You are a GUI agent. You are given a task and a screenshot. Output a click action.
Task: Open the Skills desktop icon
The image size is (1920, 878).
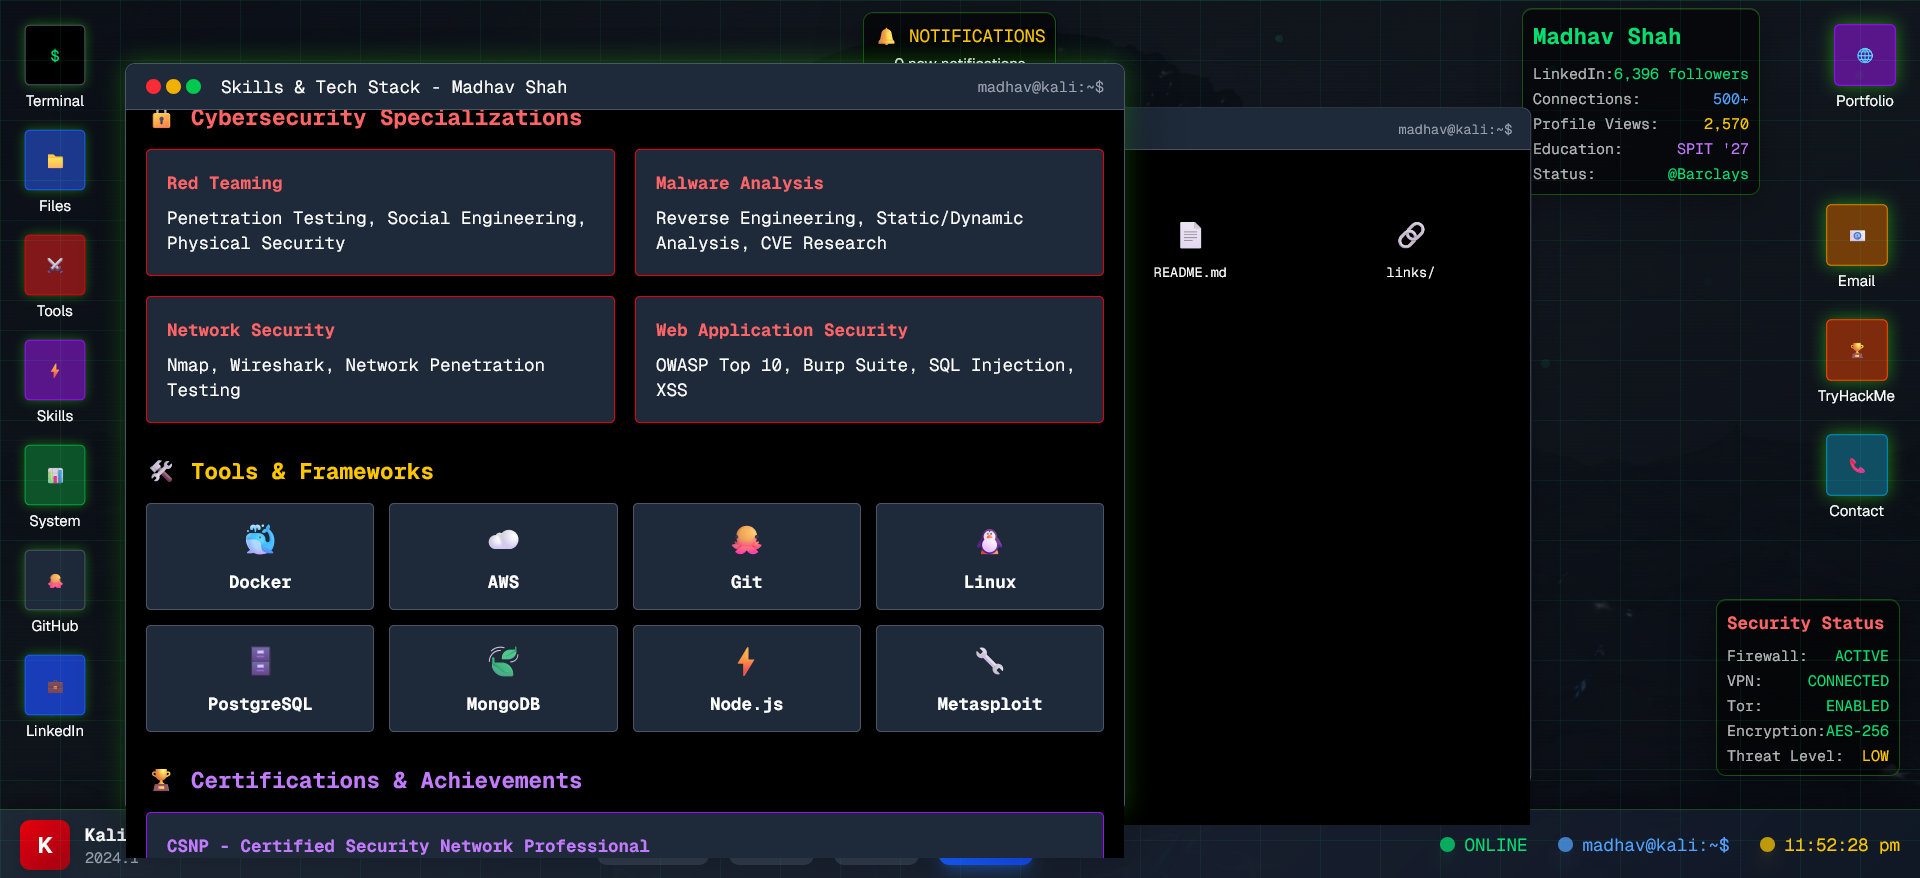pyautogui.click(x=55, y=370)
